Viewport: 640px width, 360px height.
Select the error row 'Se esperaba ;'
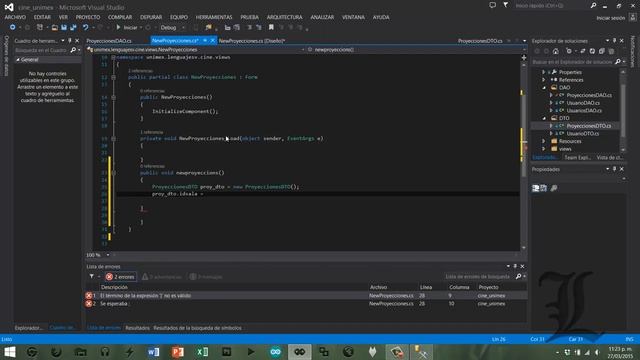click(305, 304)
